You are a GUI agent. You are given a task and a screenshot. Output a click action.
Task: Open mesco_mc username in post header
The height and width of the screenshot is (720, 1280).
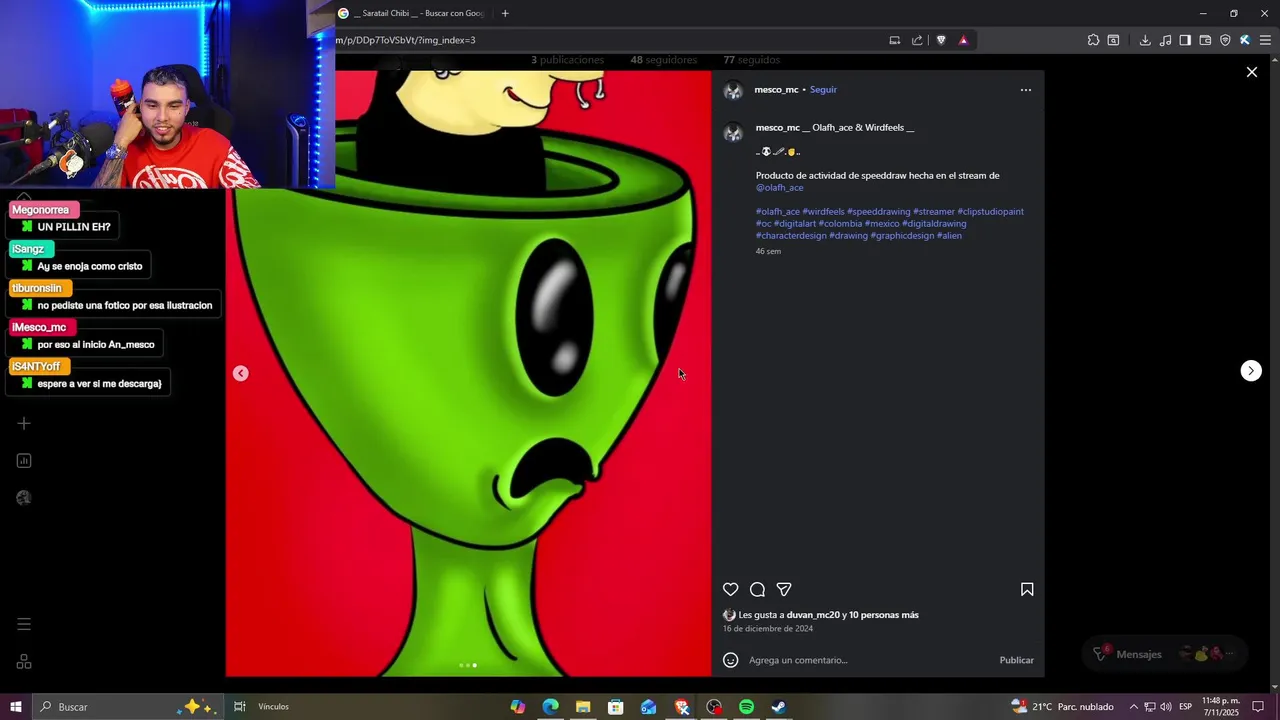coord(776,90)
